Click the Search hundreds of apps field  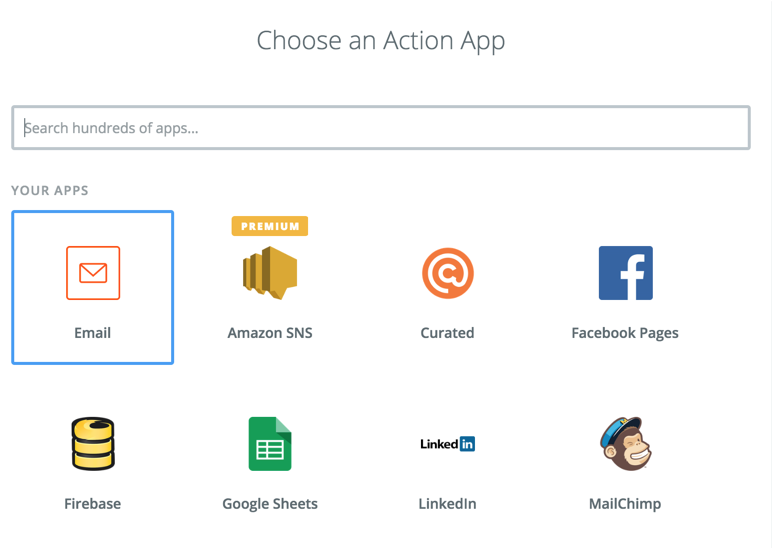tap(380, 128)
